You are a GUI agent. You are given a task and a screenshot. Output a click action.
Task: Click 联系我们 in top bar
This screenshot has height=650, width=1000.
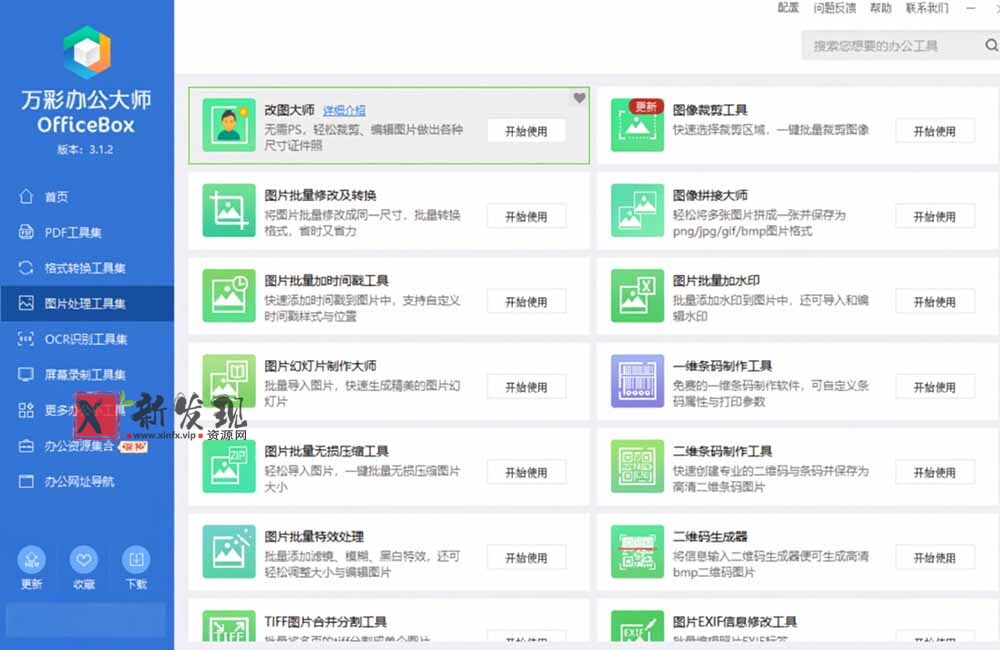927,8
